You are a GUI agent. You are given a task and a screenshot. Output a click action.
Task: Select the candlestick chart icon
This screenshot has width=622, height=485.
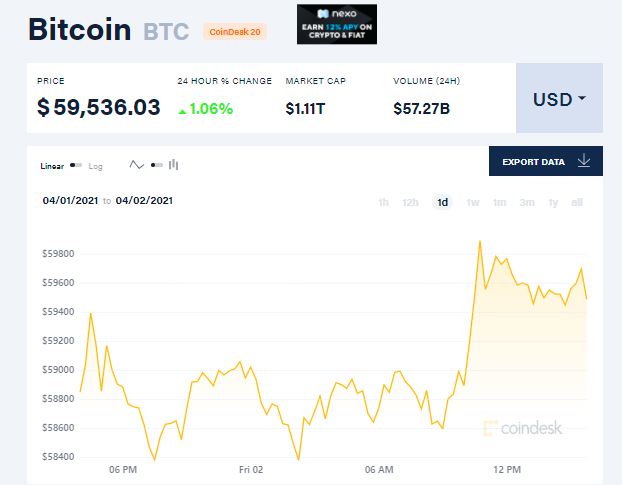[x=173, y=165]
